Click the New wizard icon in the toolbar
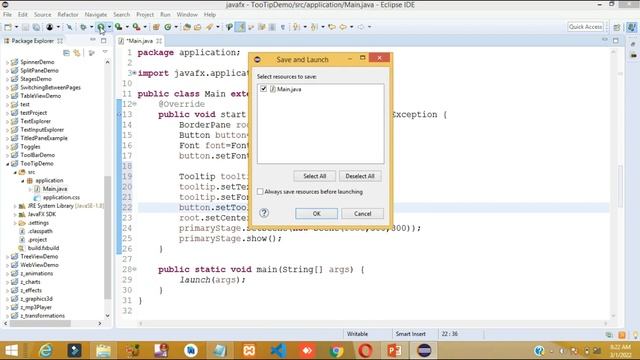The image size is (640, 360). pos(8,27)
